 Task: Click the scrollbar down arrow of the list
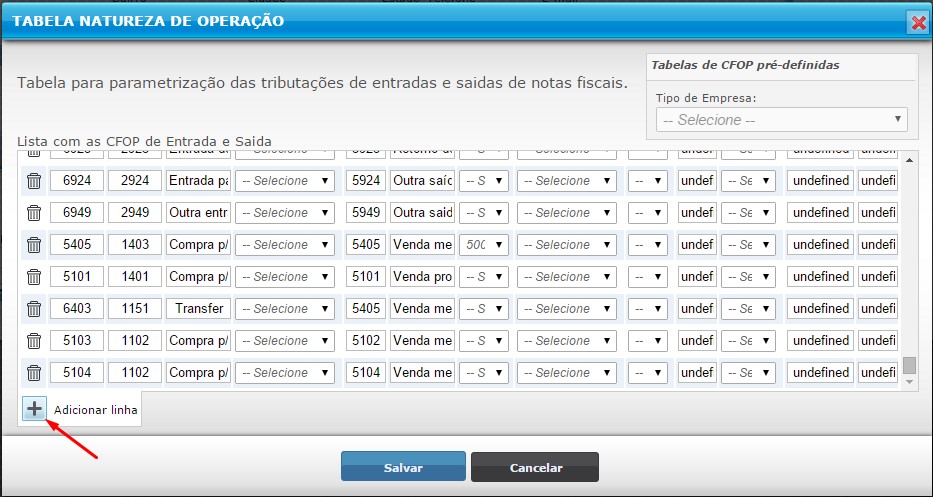(909, 382)
